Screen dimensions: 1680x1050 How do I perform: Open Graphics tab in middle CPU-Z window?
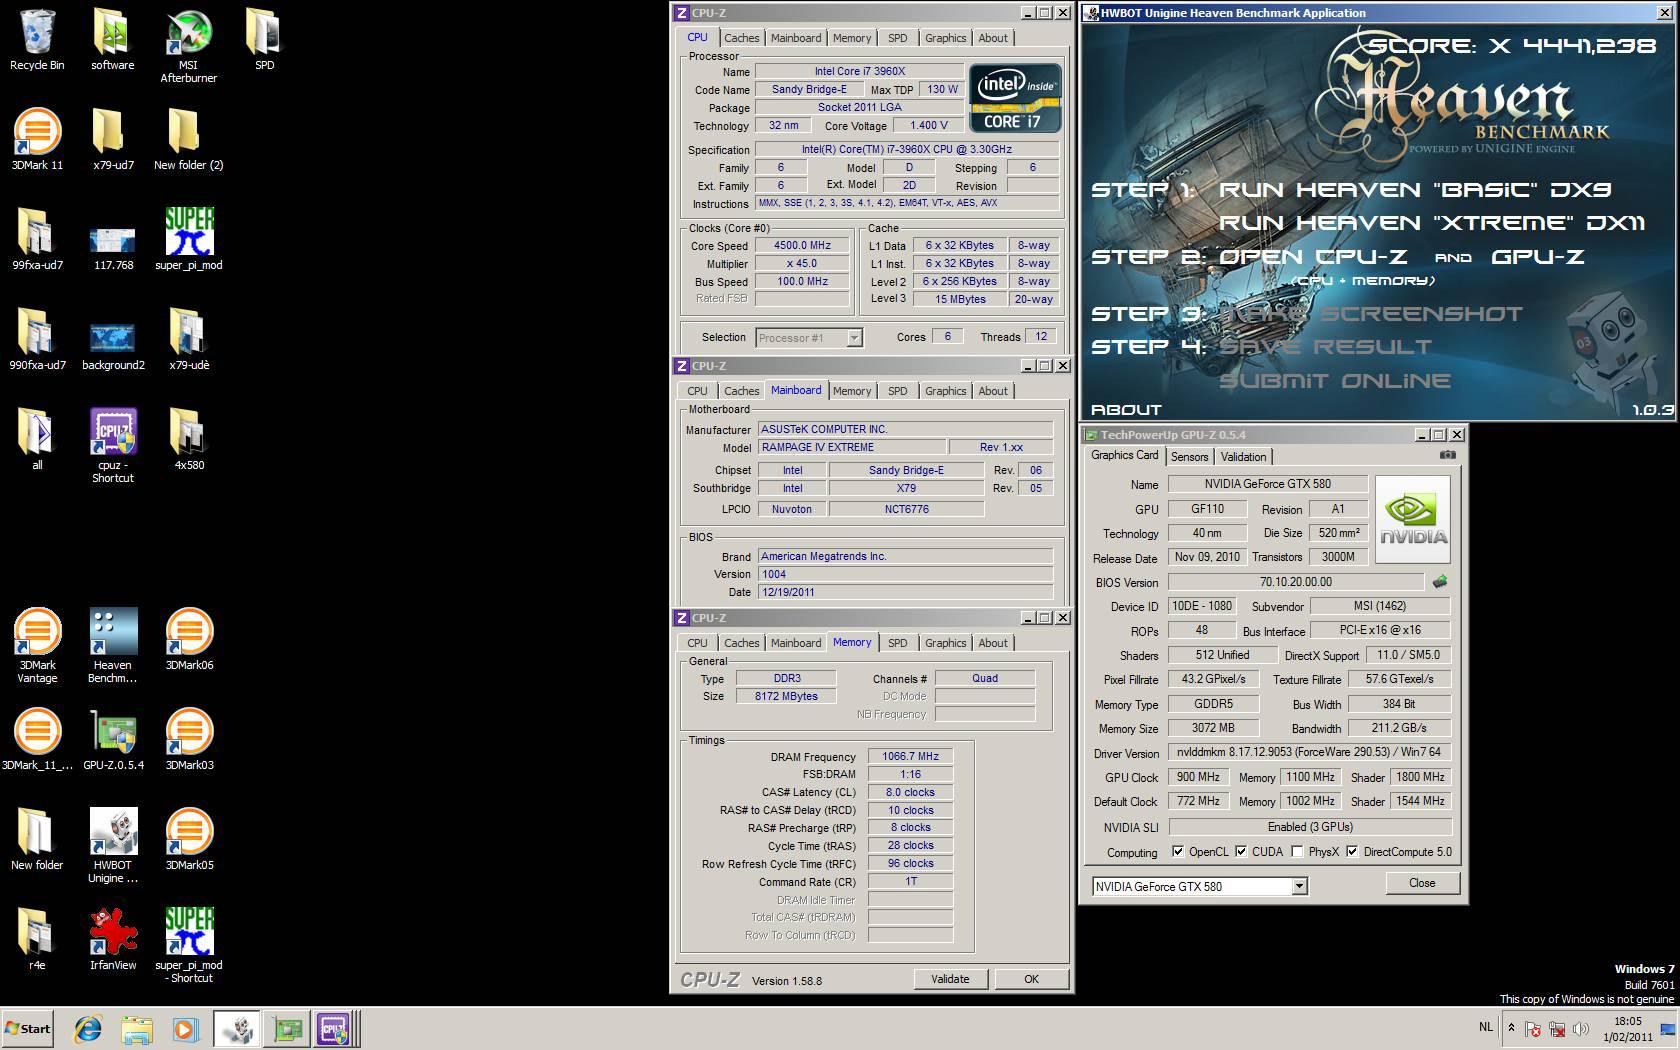pyautogui.click(x=945, y=391)
